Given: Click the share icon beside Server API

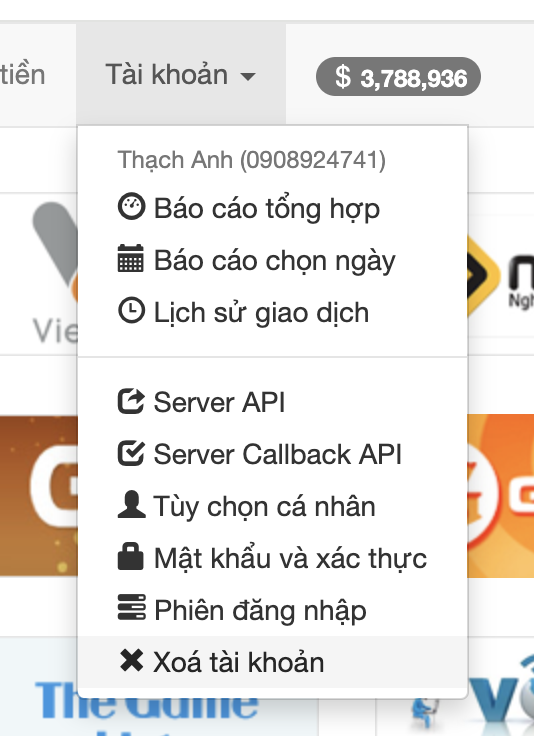Looking at the screenshot, I should tap(131, 401).
